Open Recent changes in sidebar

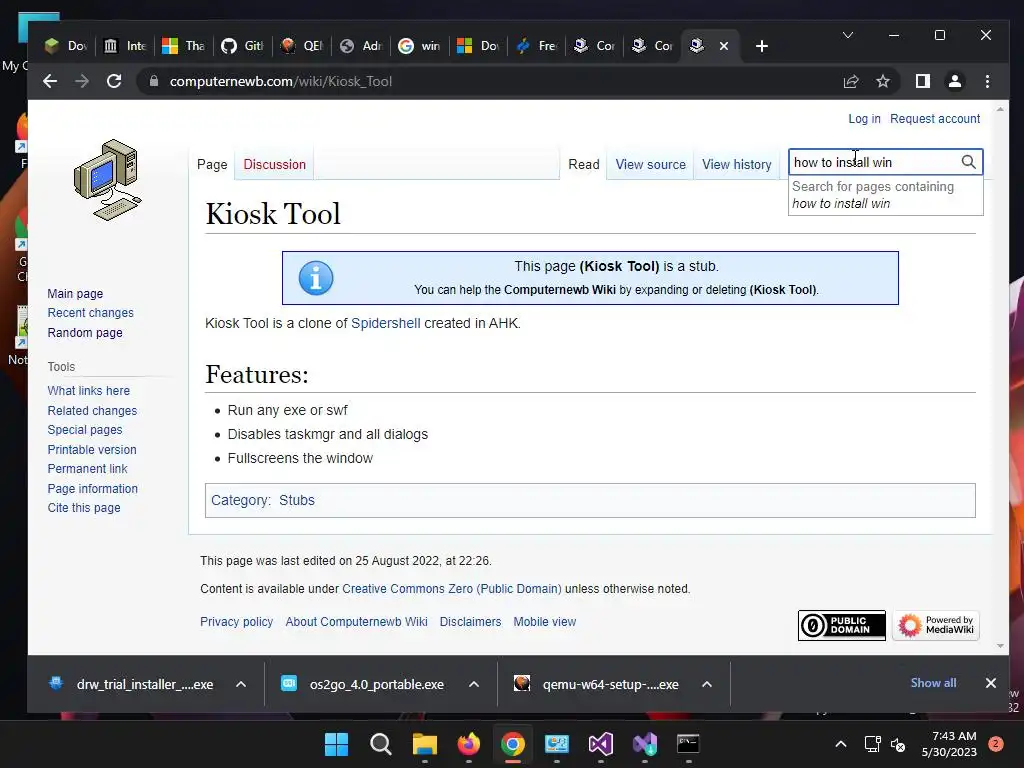pos(90,313)
